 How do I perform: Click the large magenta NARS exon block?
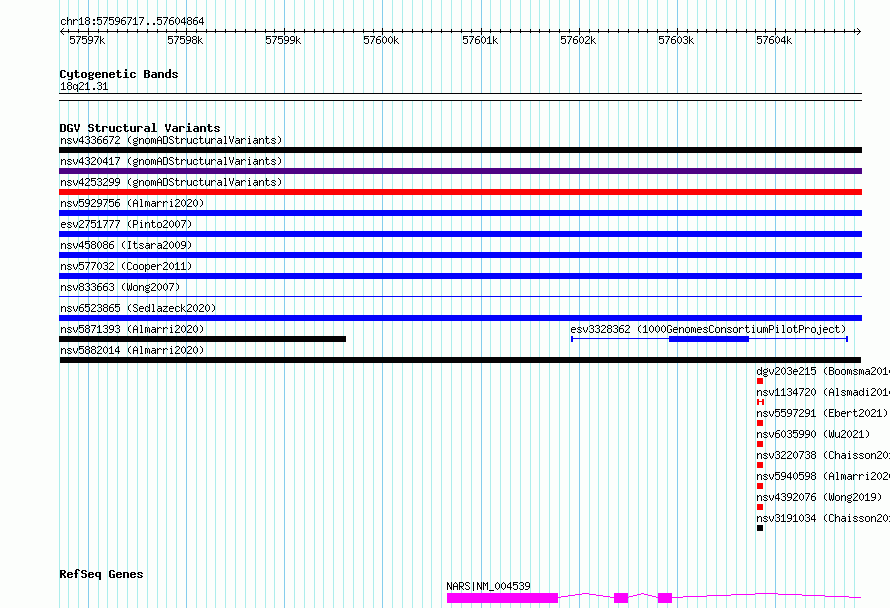[x=502, y=598]
